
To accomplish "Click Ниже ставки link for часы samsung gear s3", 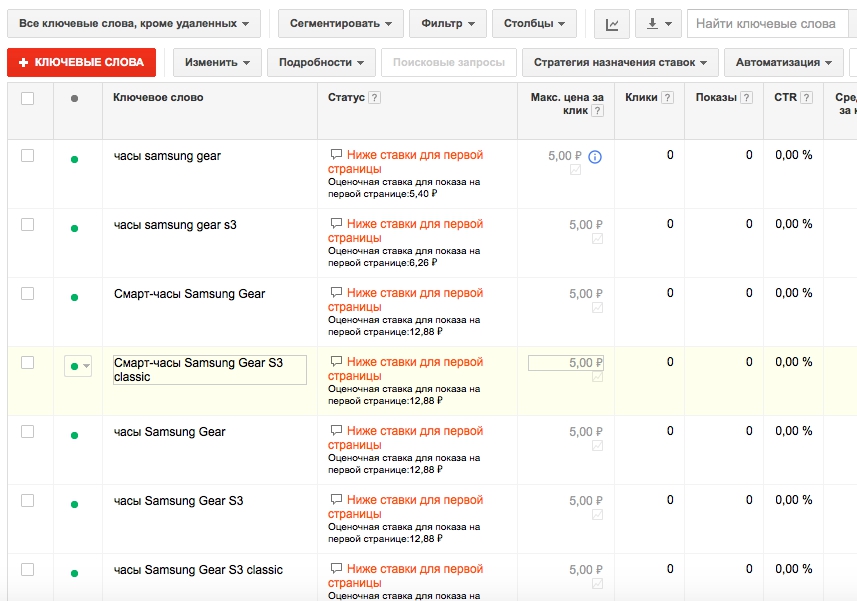I will tap(406, 231).
